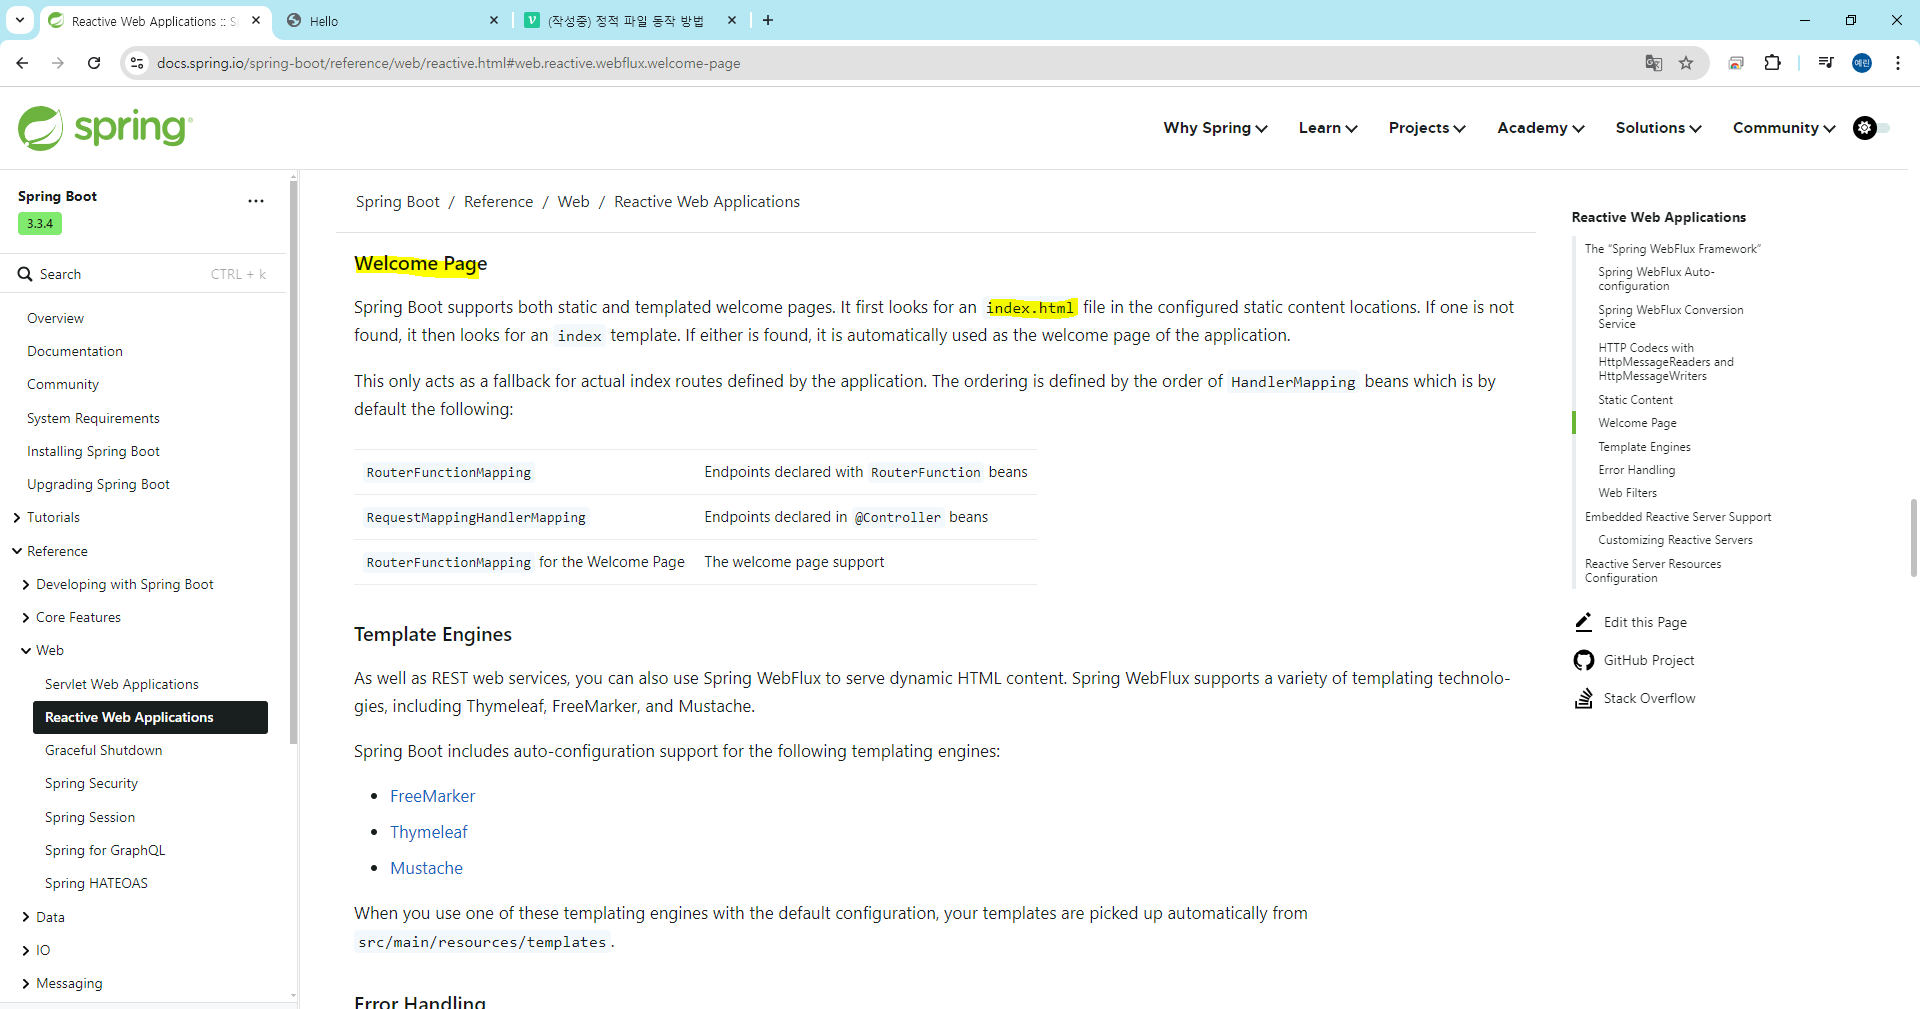This screenshot has height=1009, width=1920.
Task: Collapse the Web tree section
Action: 26,650
